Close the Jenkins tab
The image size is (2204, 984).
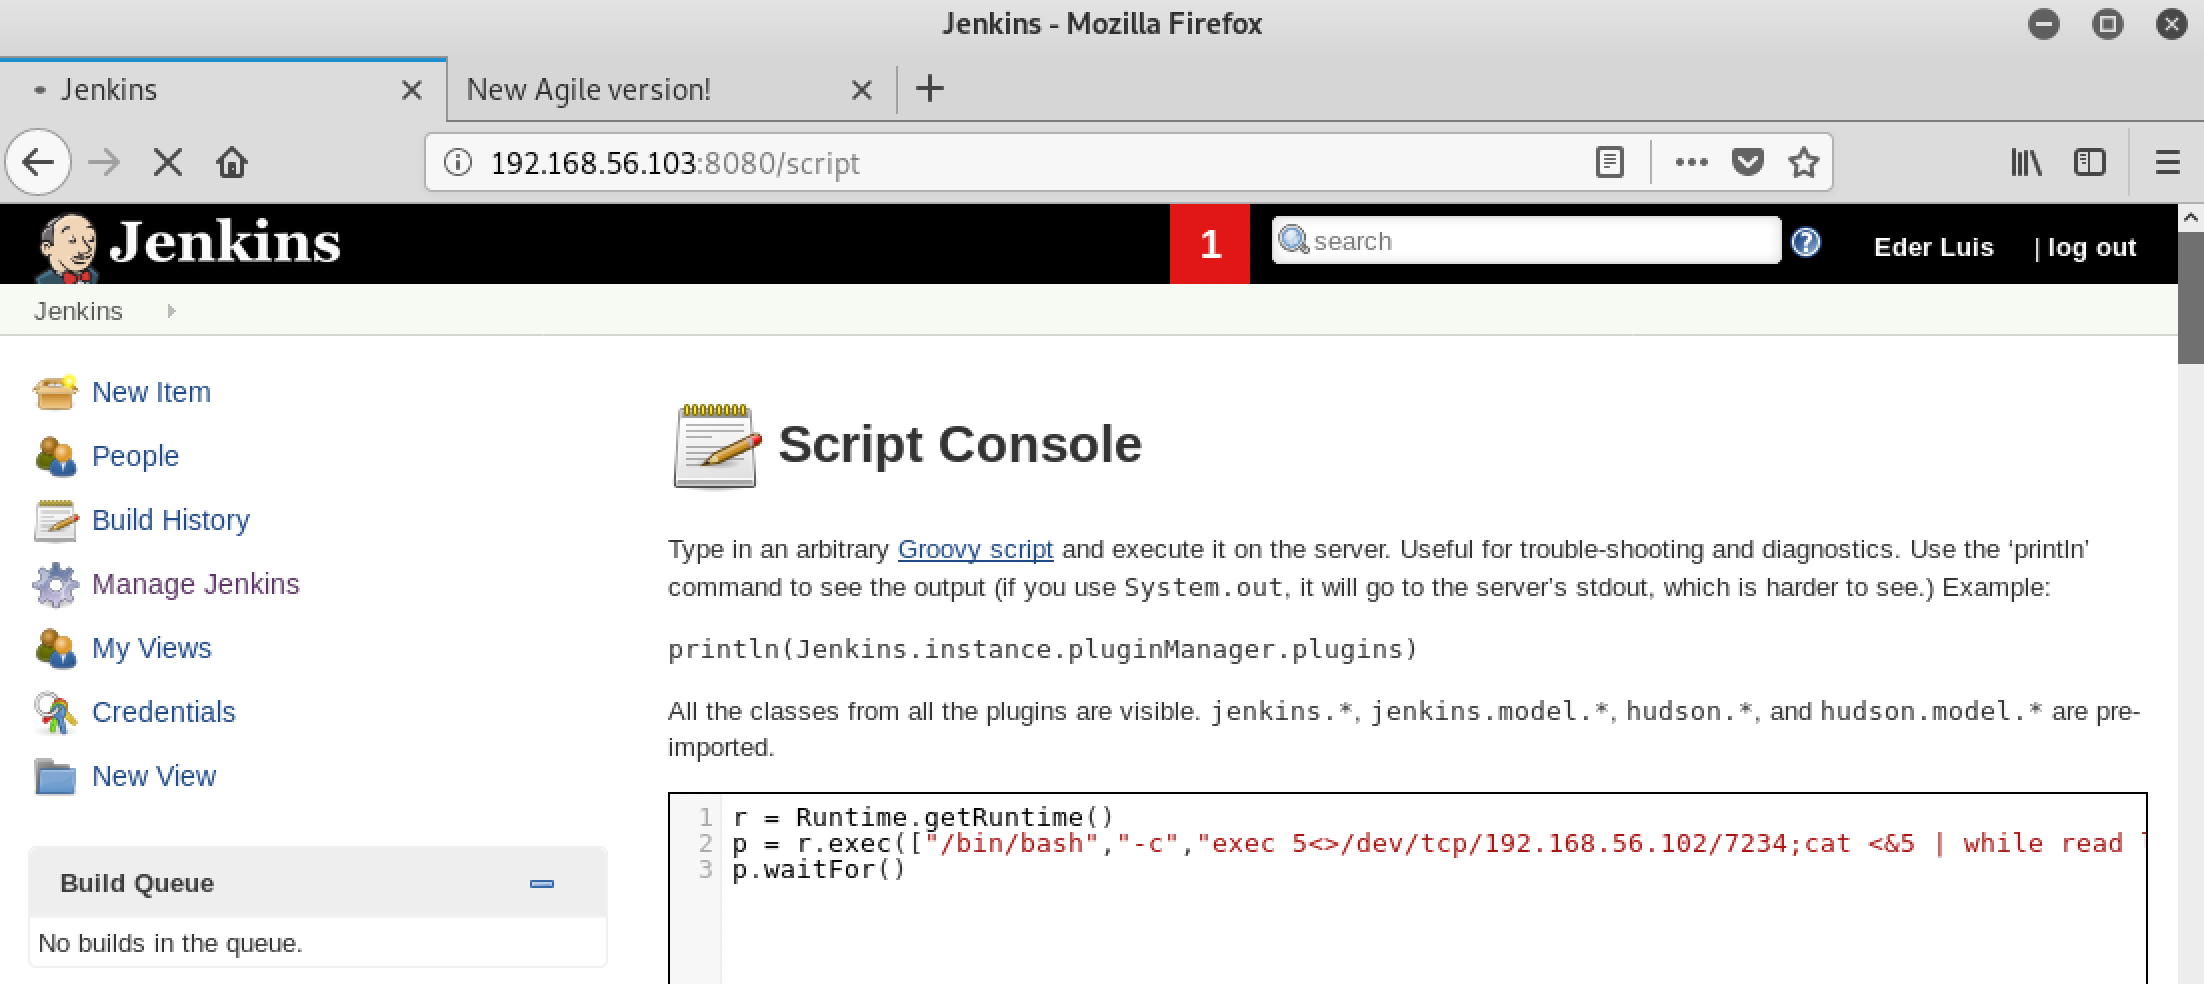point(411,90)
